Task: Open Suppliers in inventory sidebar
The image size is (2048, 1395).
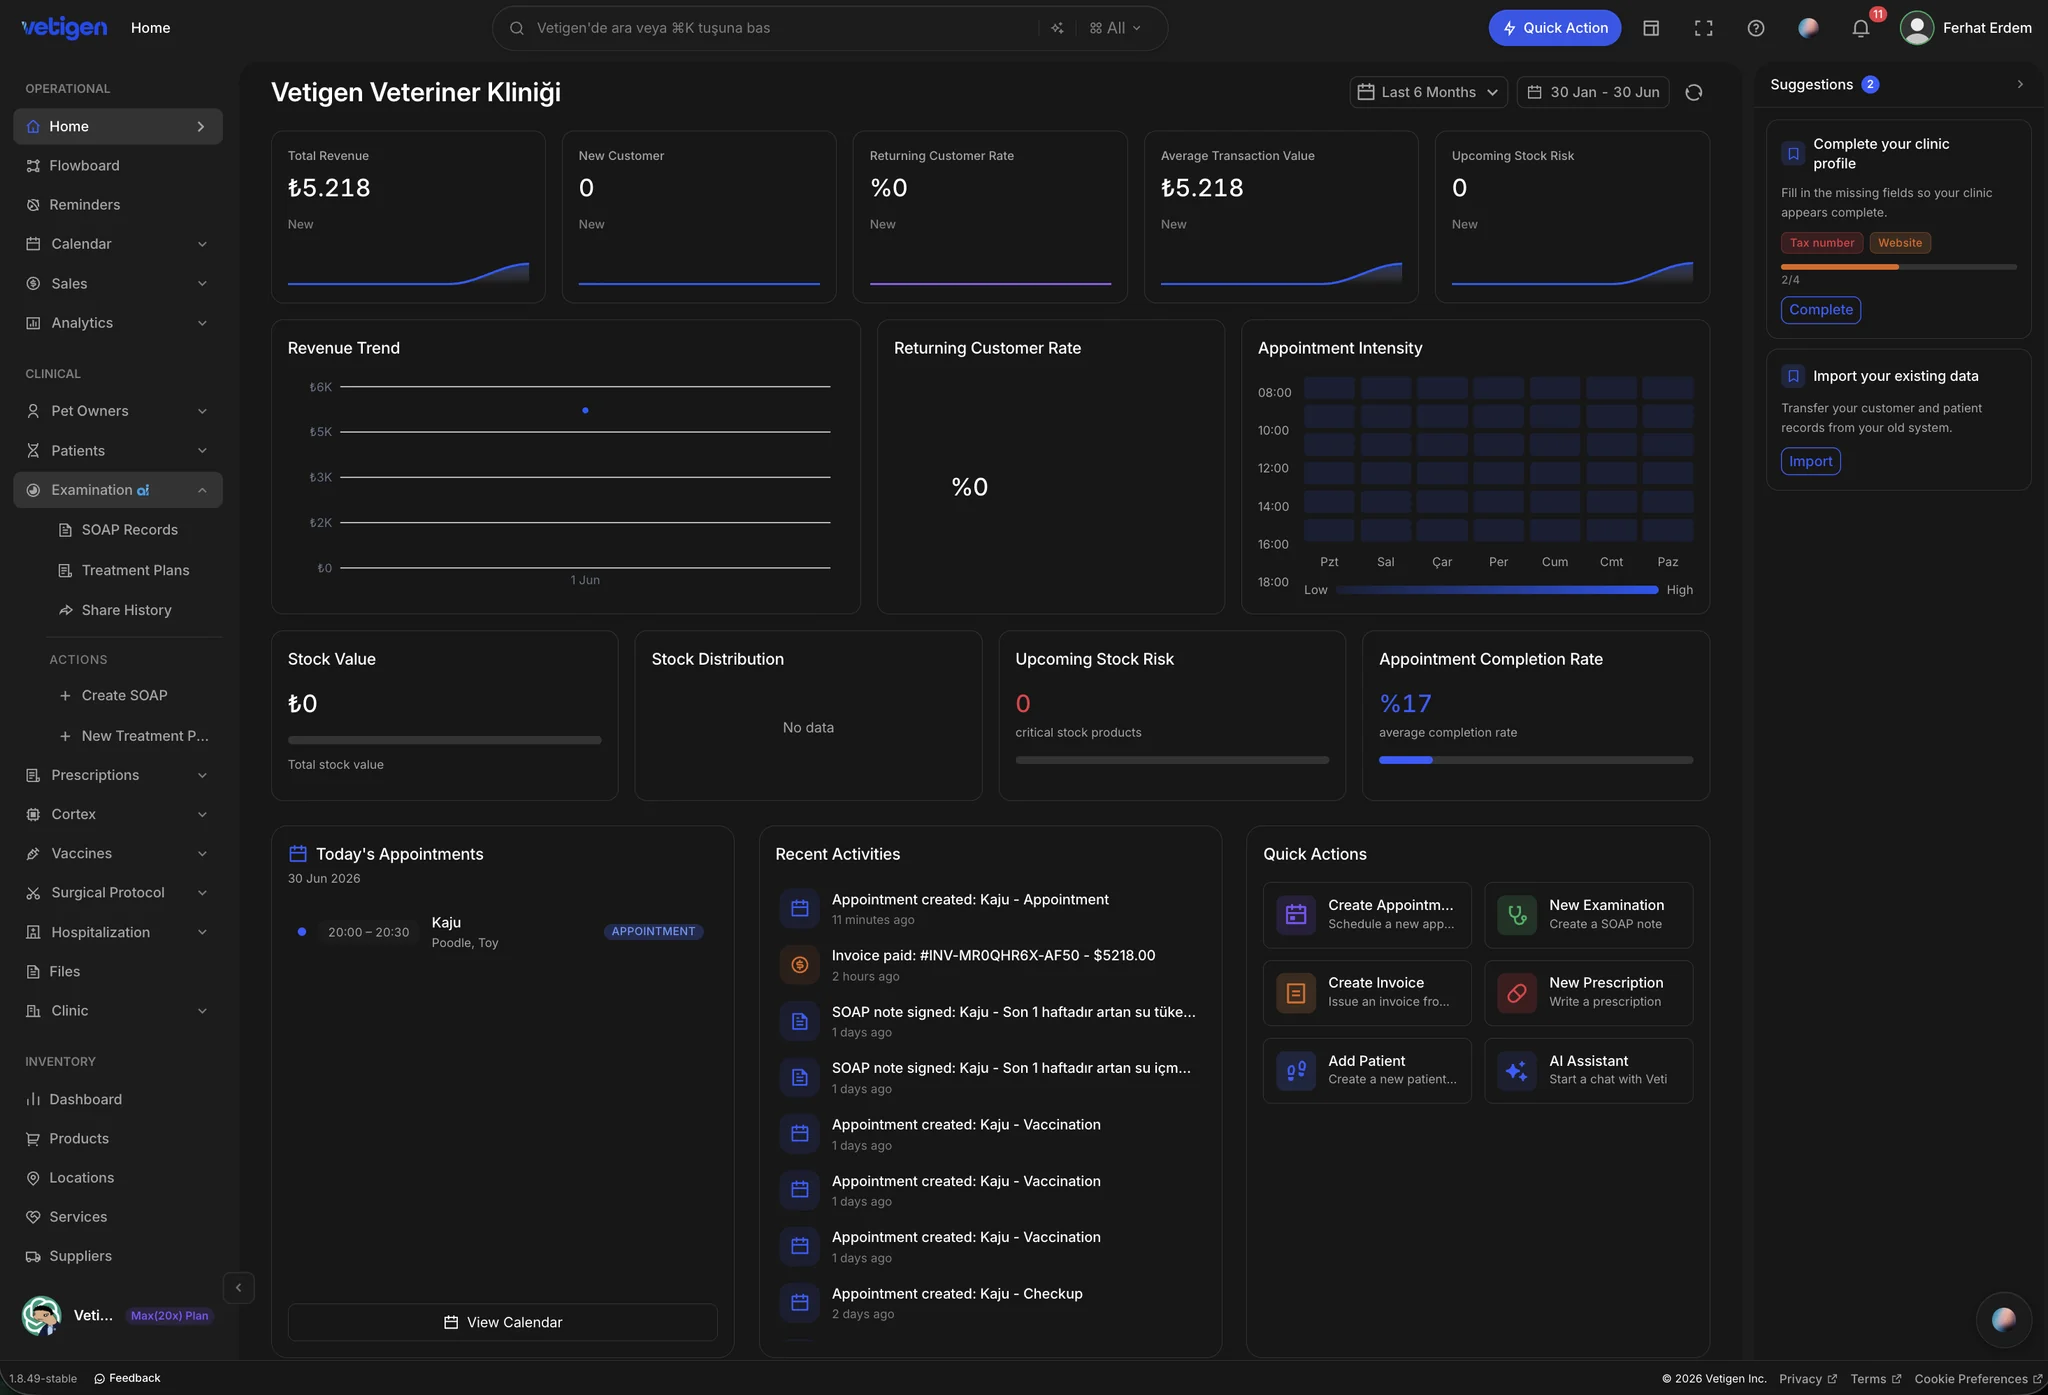Action: 118,1257
